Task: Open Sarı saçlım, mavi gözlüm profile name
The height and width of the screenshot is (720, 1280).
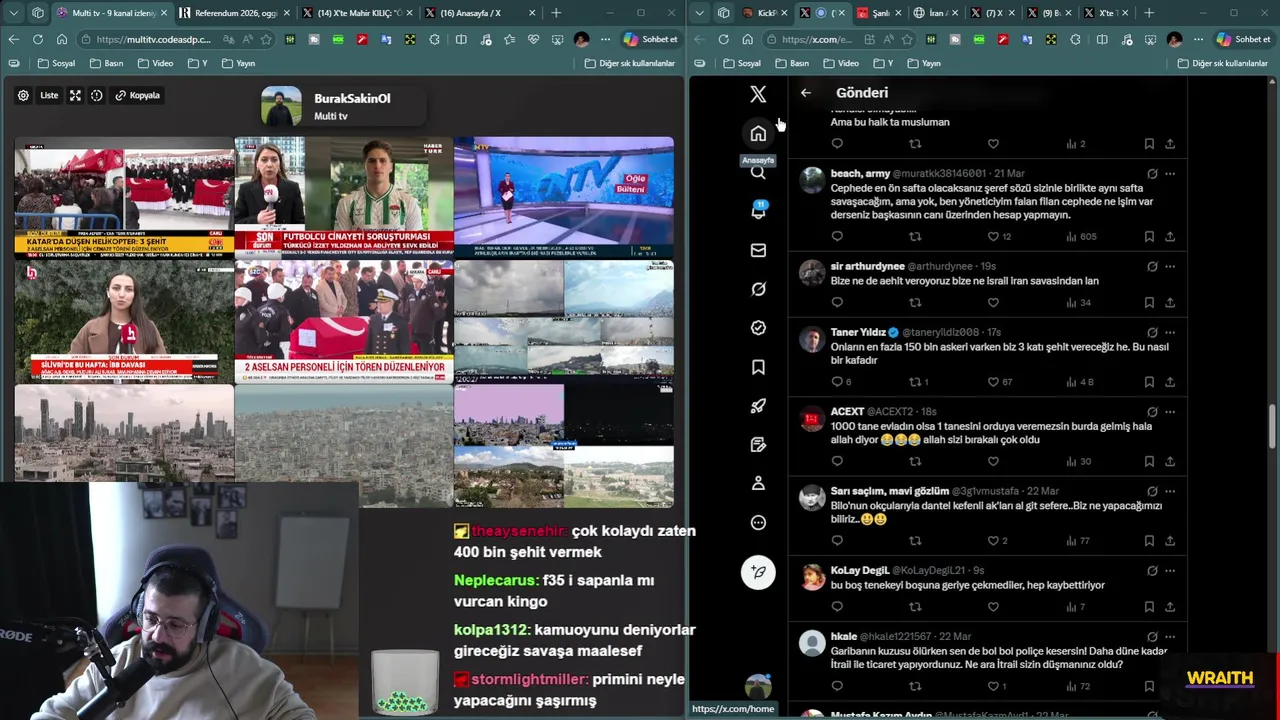Action: pyautogui.click(x=889, y=492)
